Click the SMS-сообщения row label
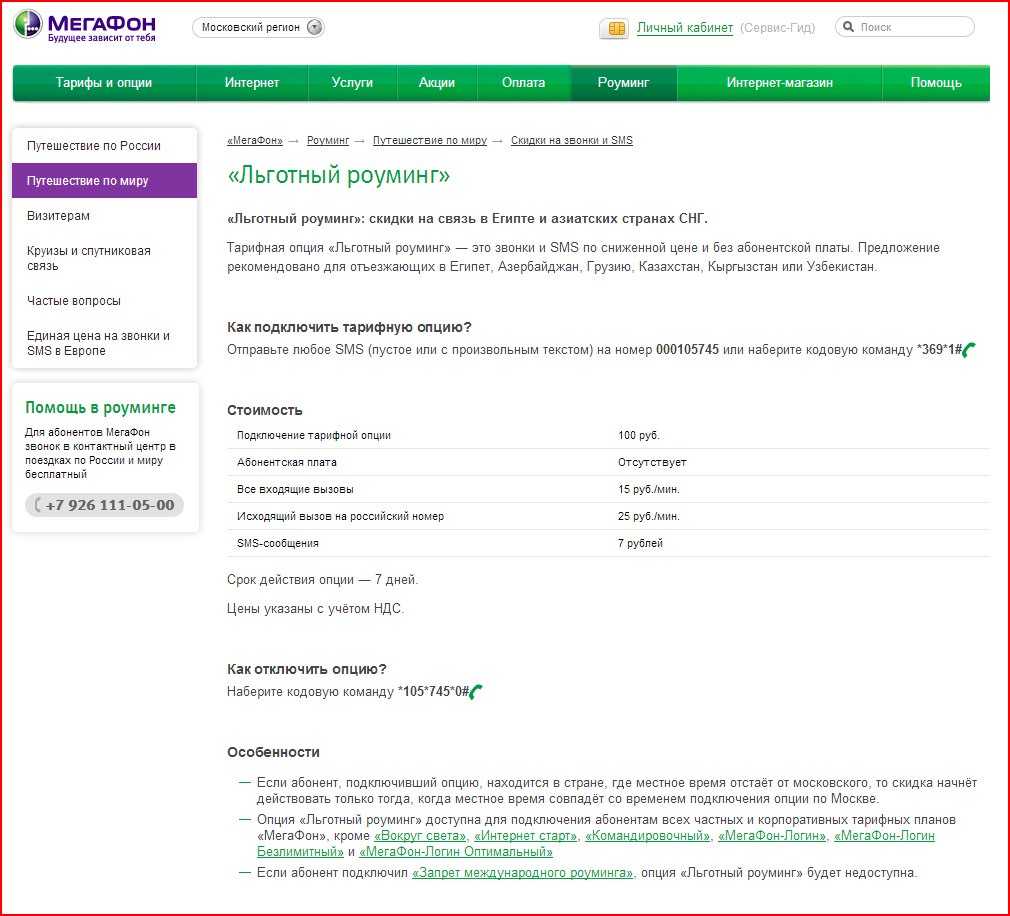The height and width of the screenshot is (916, 1010). (278, 544)
